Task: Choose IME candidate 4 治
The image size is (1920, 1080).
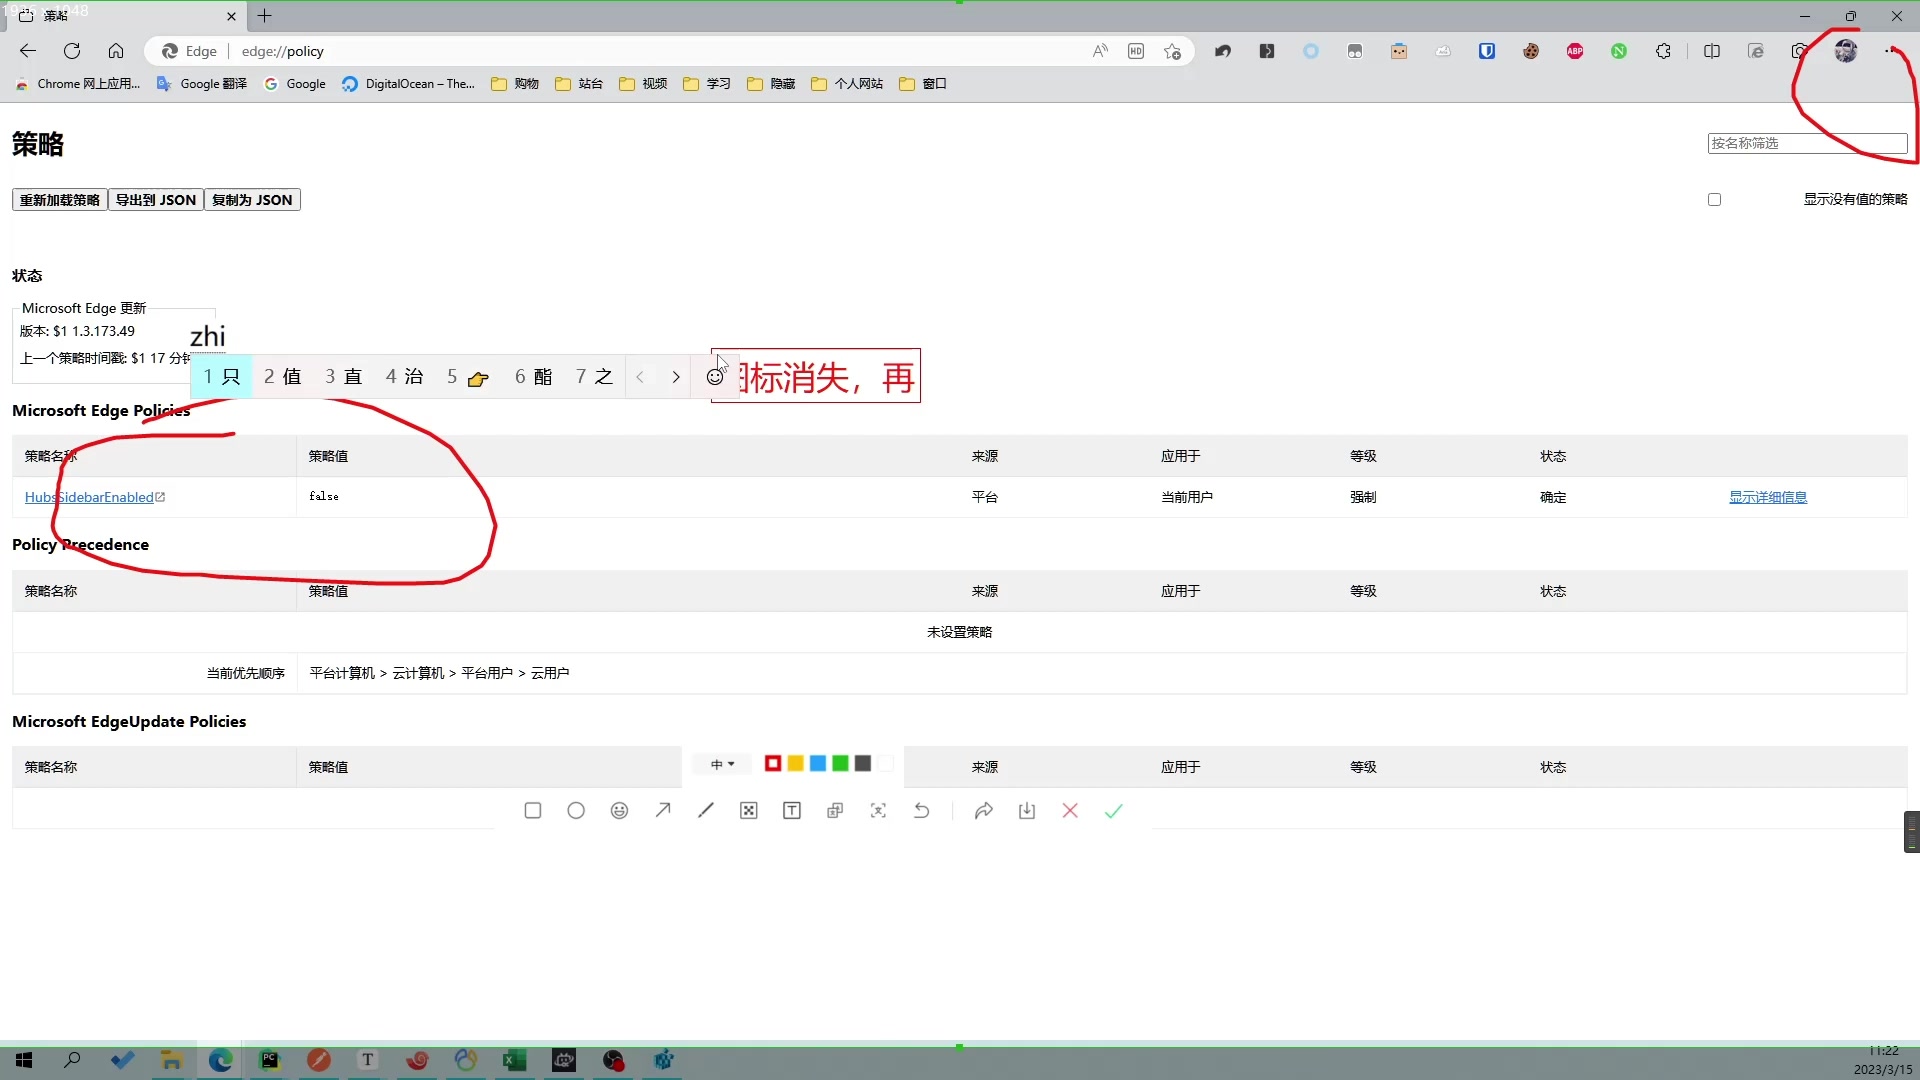Action: (x=404, y=377)
